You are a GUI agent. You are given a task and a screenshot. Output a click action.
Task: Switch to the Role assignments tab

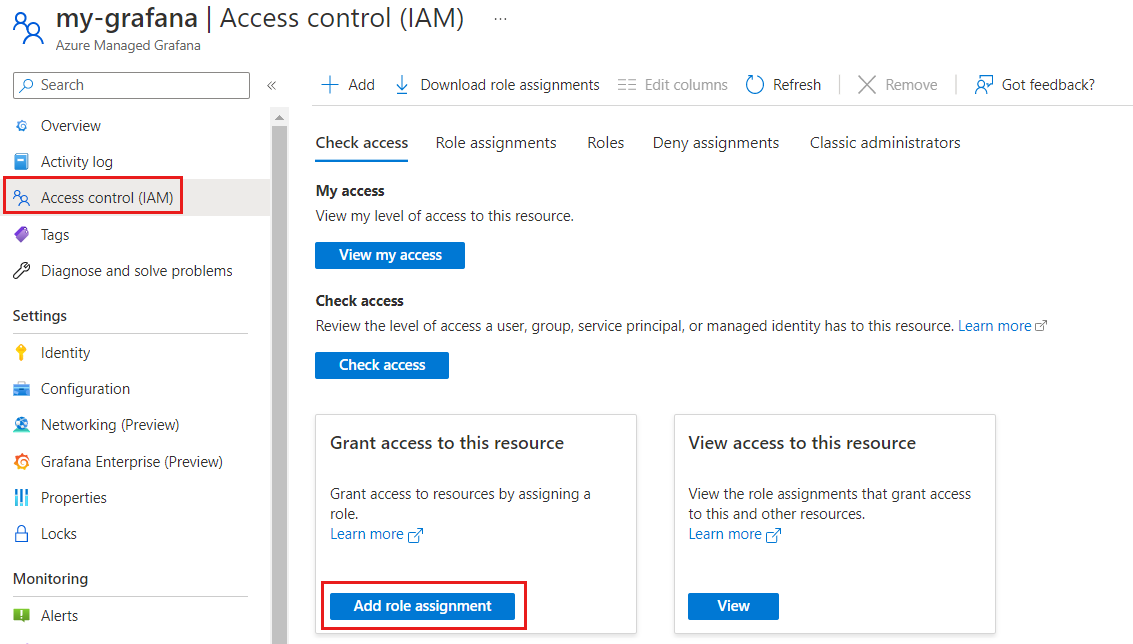coord(496,142)
